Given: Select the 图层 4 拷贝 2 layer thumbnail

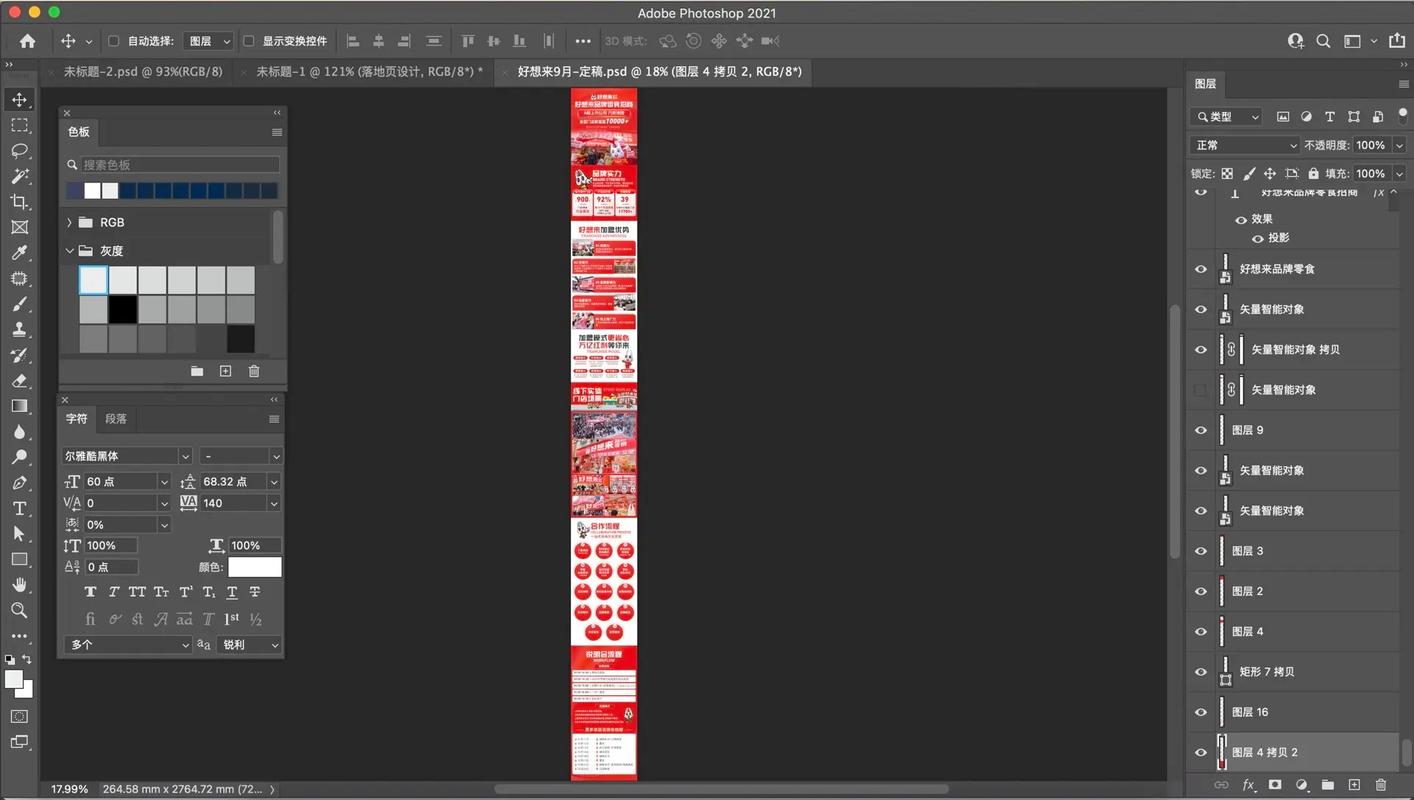Looking at the screenshot, I should click(x=1222, y=752).
